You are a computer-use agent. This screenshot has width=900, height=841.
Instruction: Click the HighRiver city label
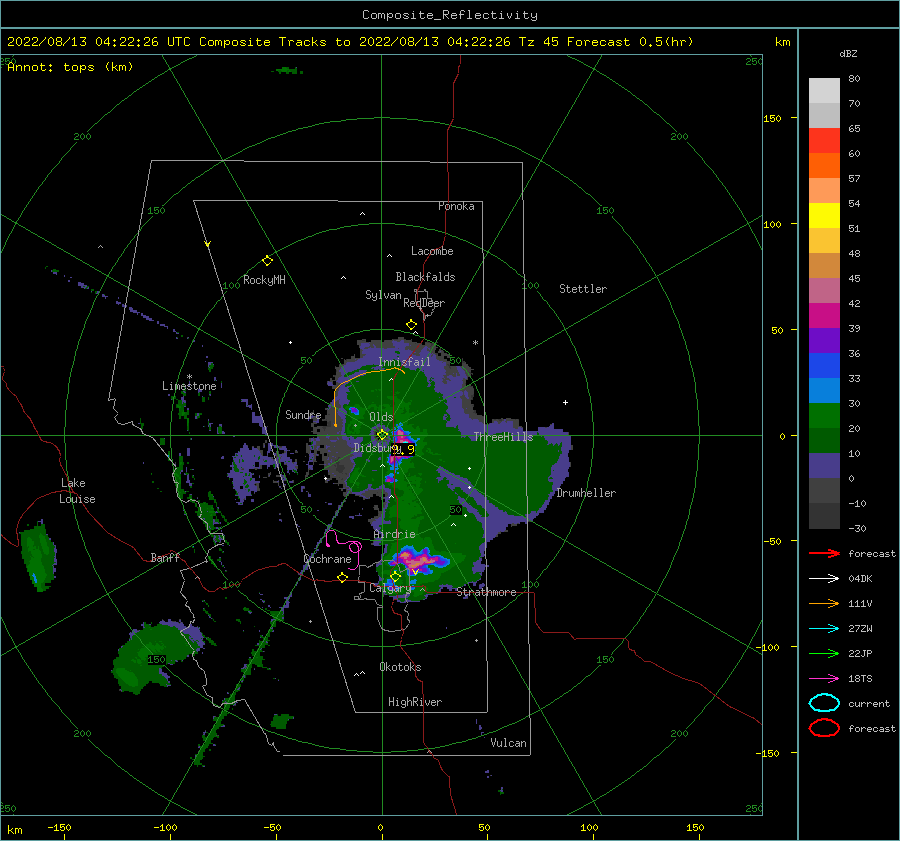tap(415, 702)
